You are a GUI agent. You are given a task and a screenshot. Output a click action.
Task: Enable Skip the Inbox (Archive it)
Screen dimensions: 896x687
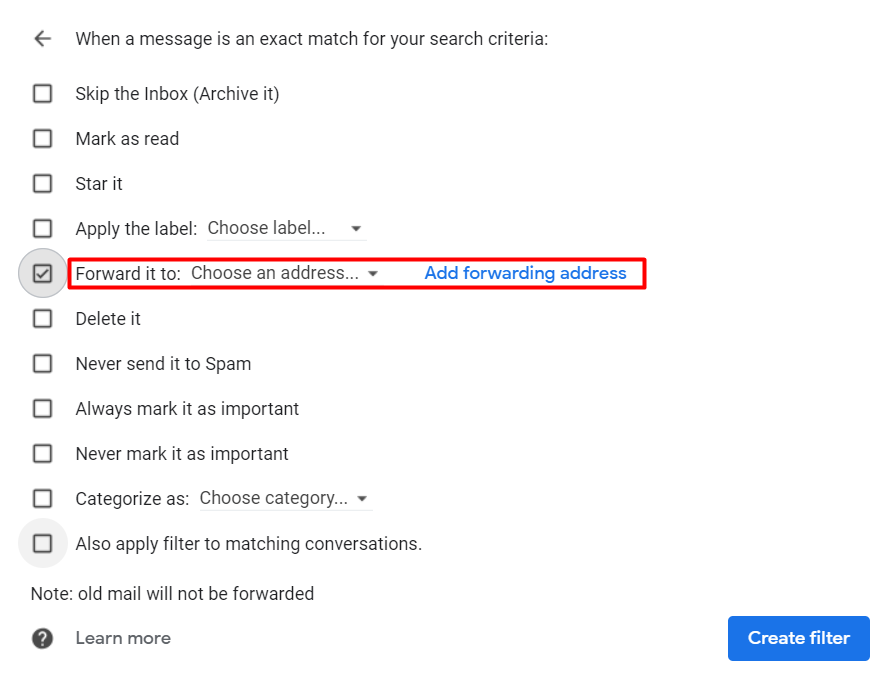[x=42, y=93]
